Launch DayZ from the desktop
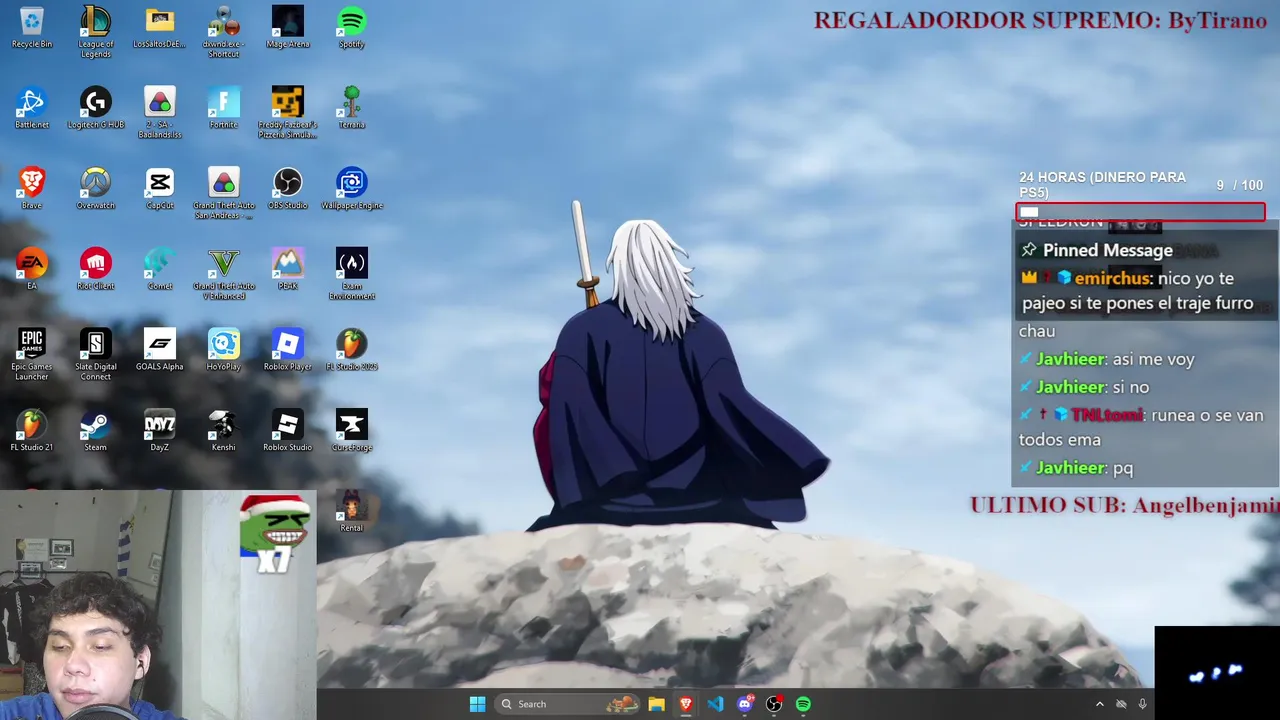The image size is (1280, 720). pyautogui.click(x=160, y=431)
